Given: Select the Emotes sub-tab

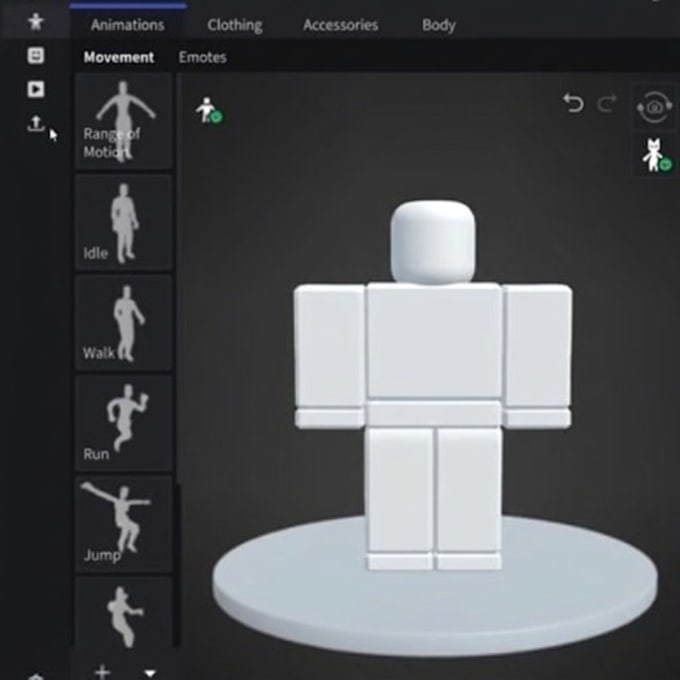Looking at the screenshot, I should coord(203,57).
